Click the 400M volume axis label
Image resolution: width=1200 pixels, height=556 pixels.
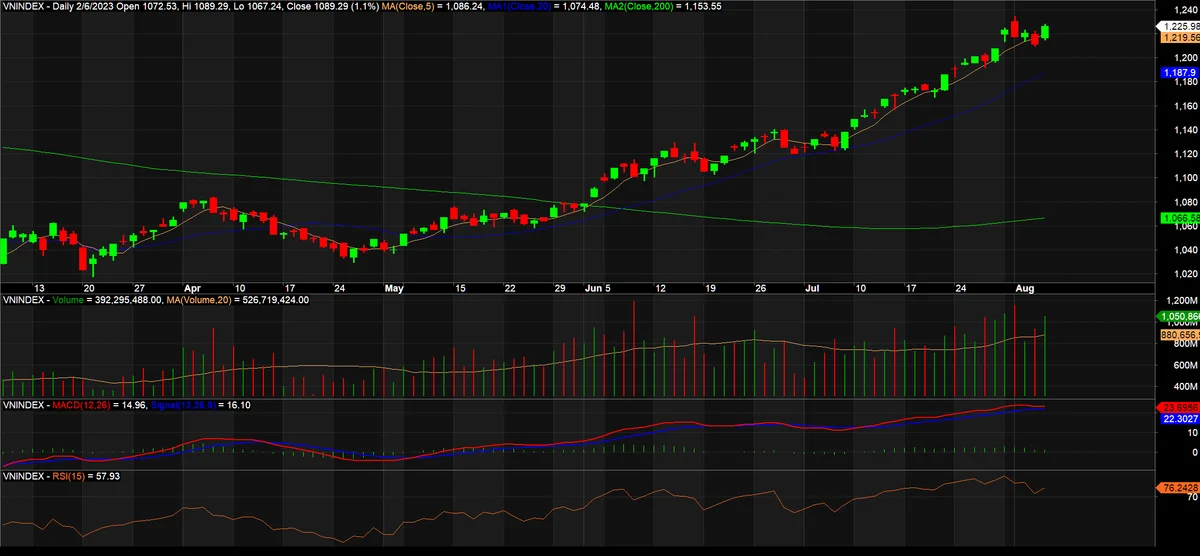(x=1186, y=386)
